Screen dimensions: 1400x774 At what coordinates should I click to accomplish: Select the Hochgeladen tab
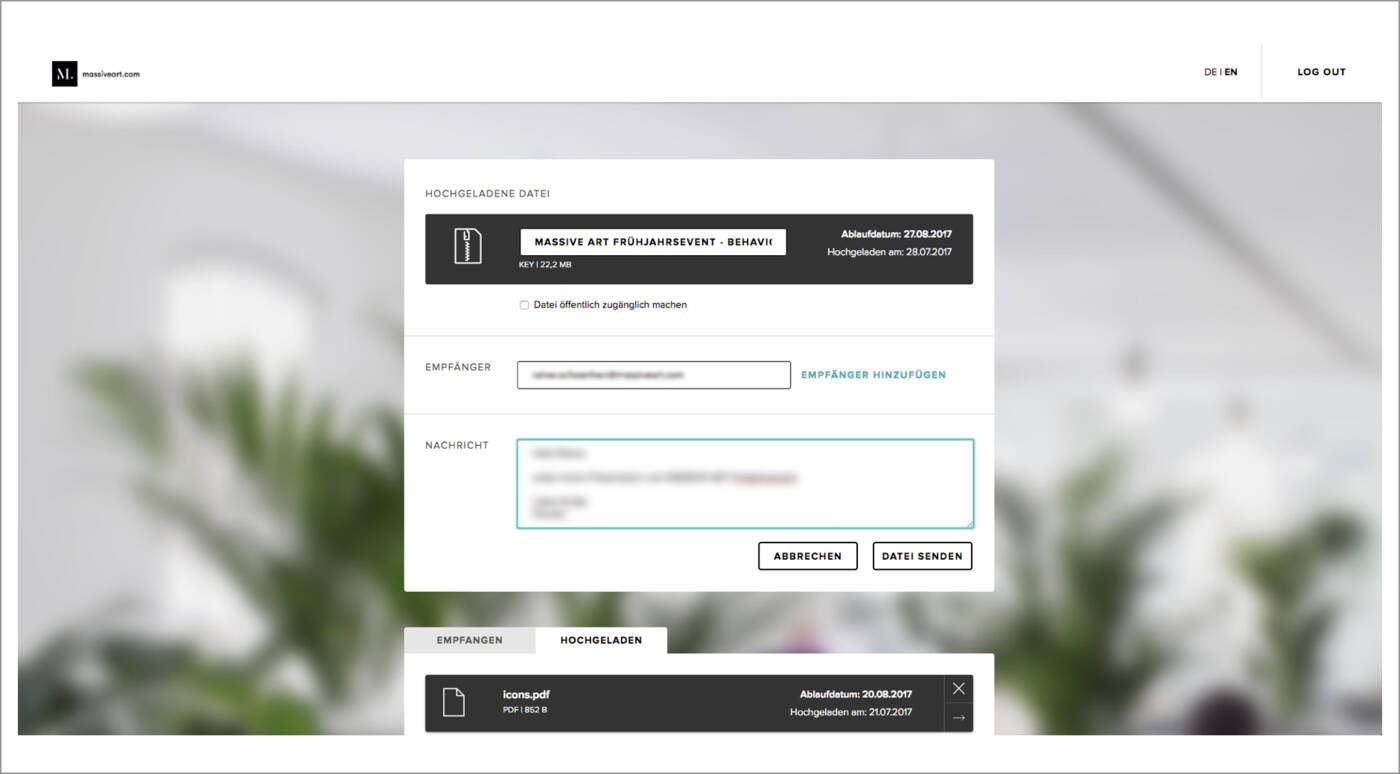(x=601, y=640)
